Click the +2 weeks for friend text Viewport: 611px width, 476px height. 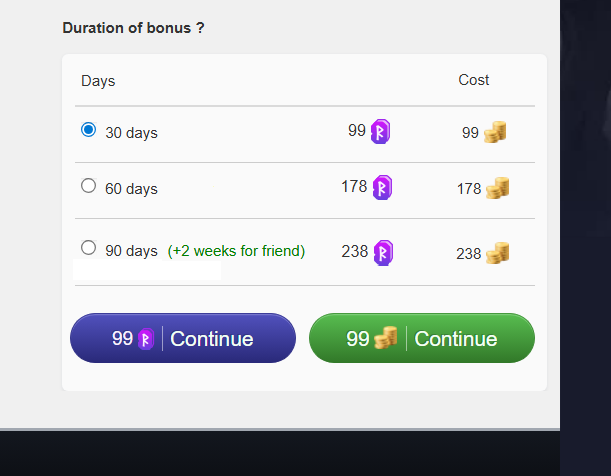(236, 251)
